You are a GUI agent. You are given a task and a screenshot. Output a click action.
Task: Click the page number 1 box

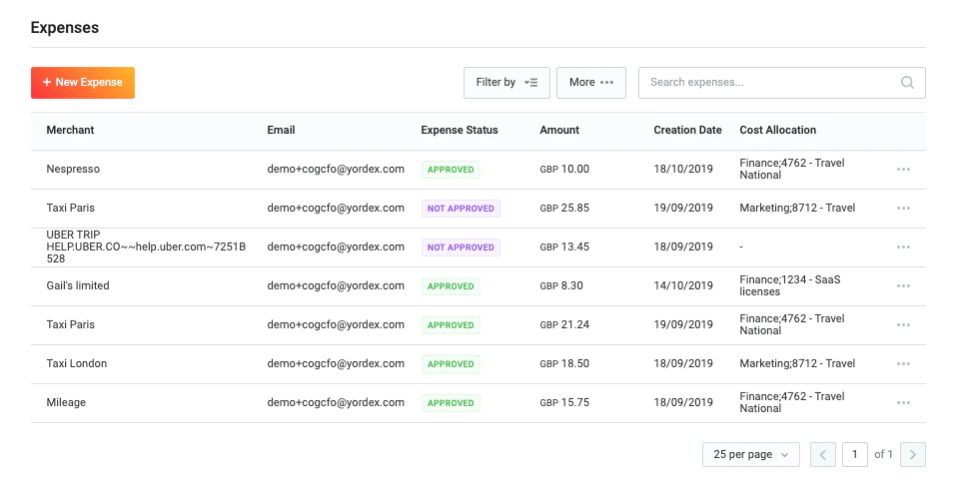(x=855, y=455)
